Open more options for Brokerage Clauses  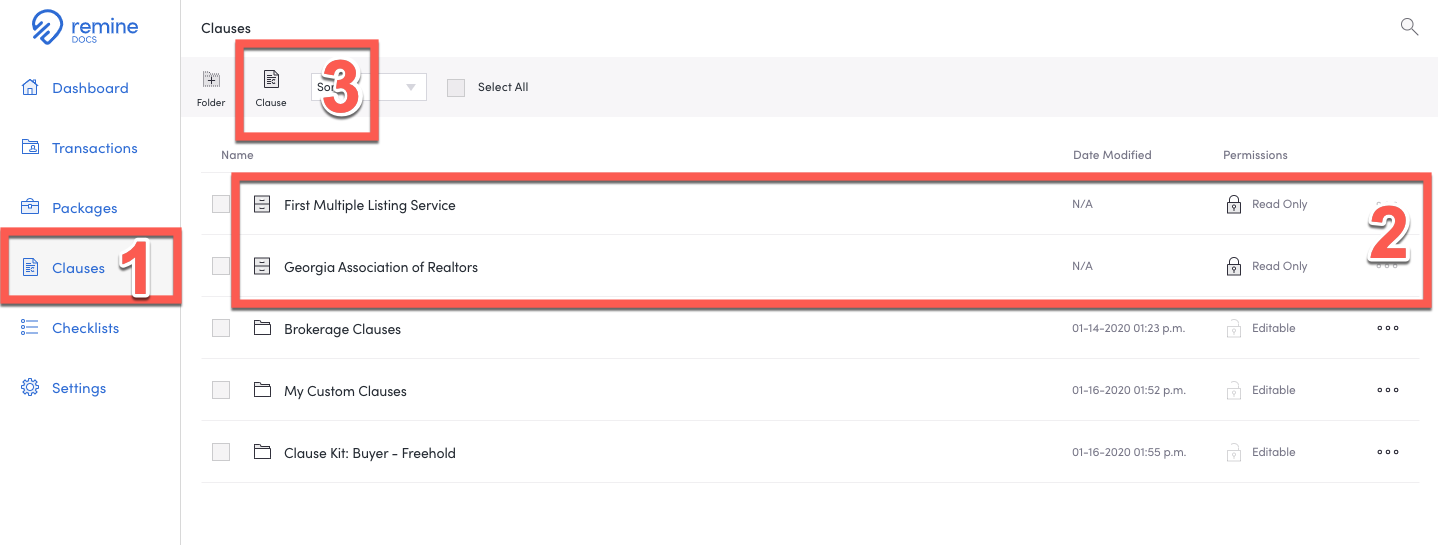[x=1388, y=328]
